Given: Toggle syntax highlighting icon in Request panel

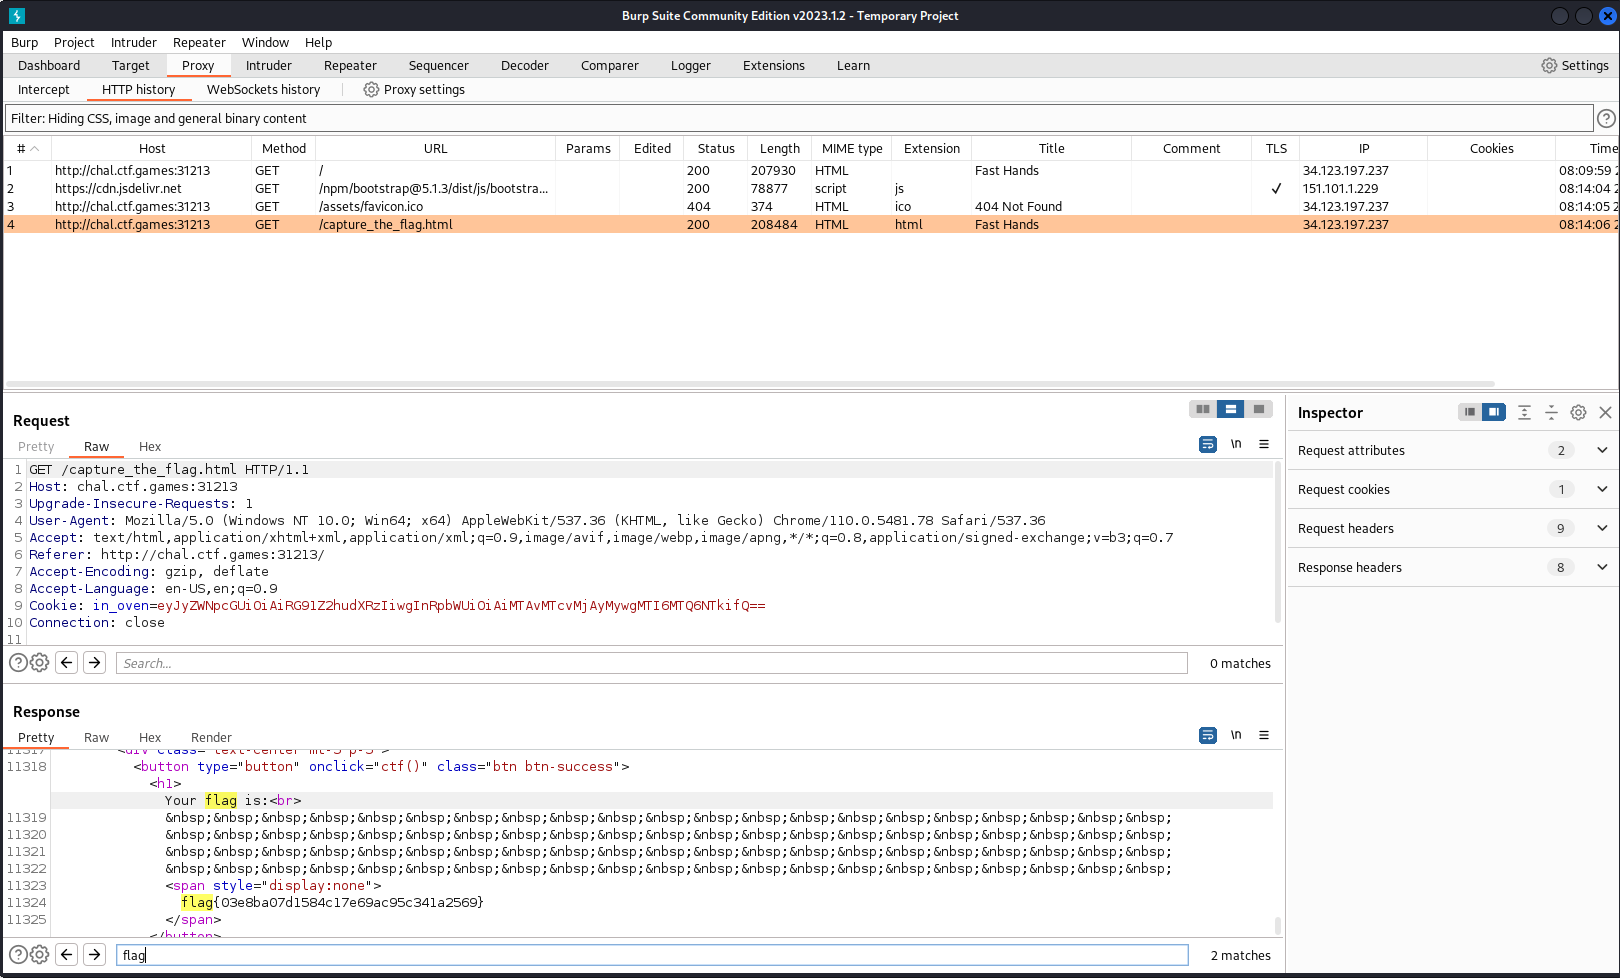Looking at the screenshot, I should 1207,443.
